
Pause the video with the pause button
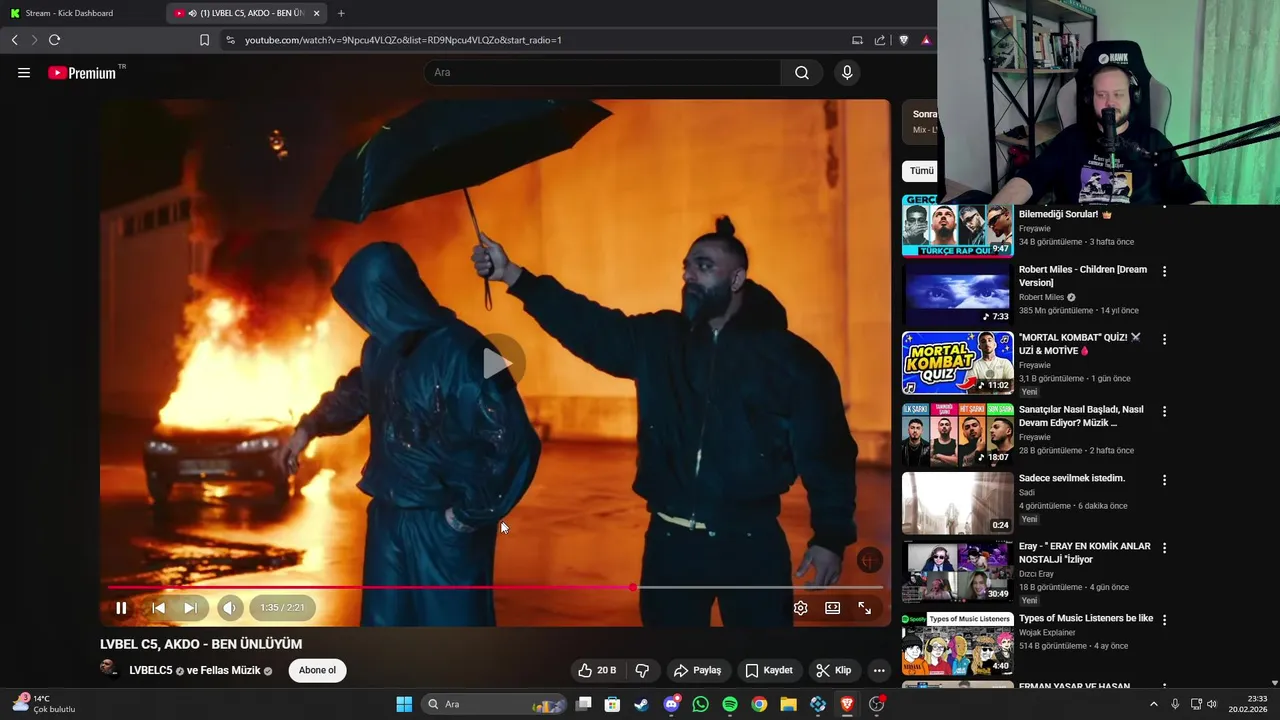[121, 608]
